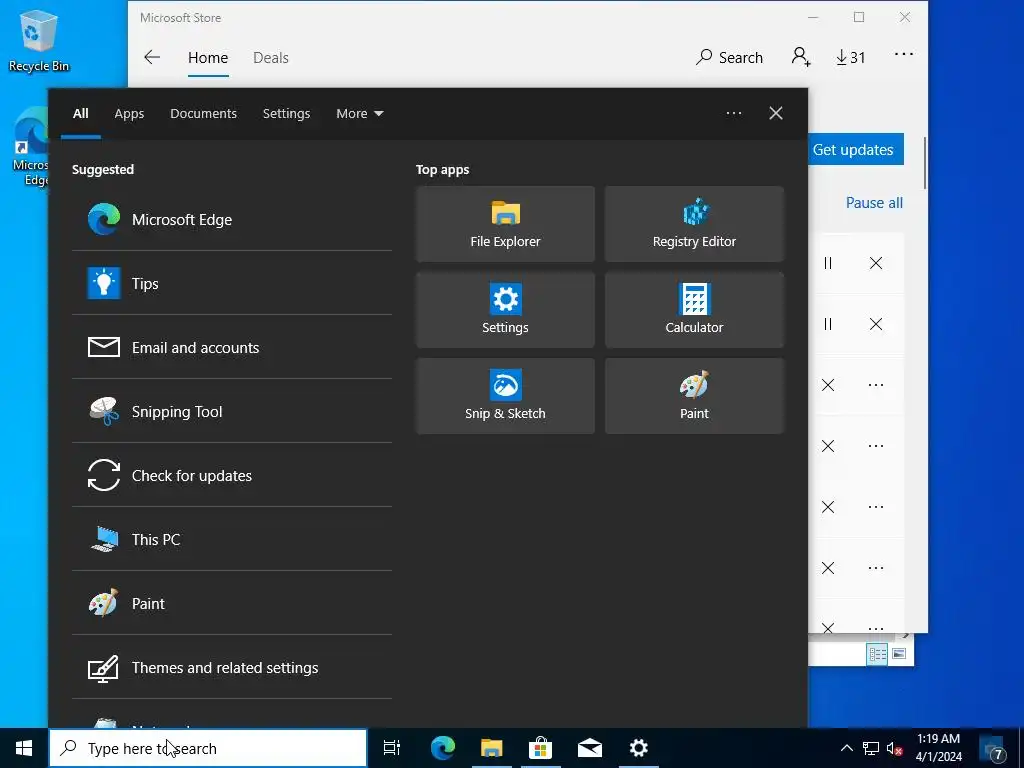
Task: Open Themes and related settings
Action: point(232,667)
